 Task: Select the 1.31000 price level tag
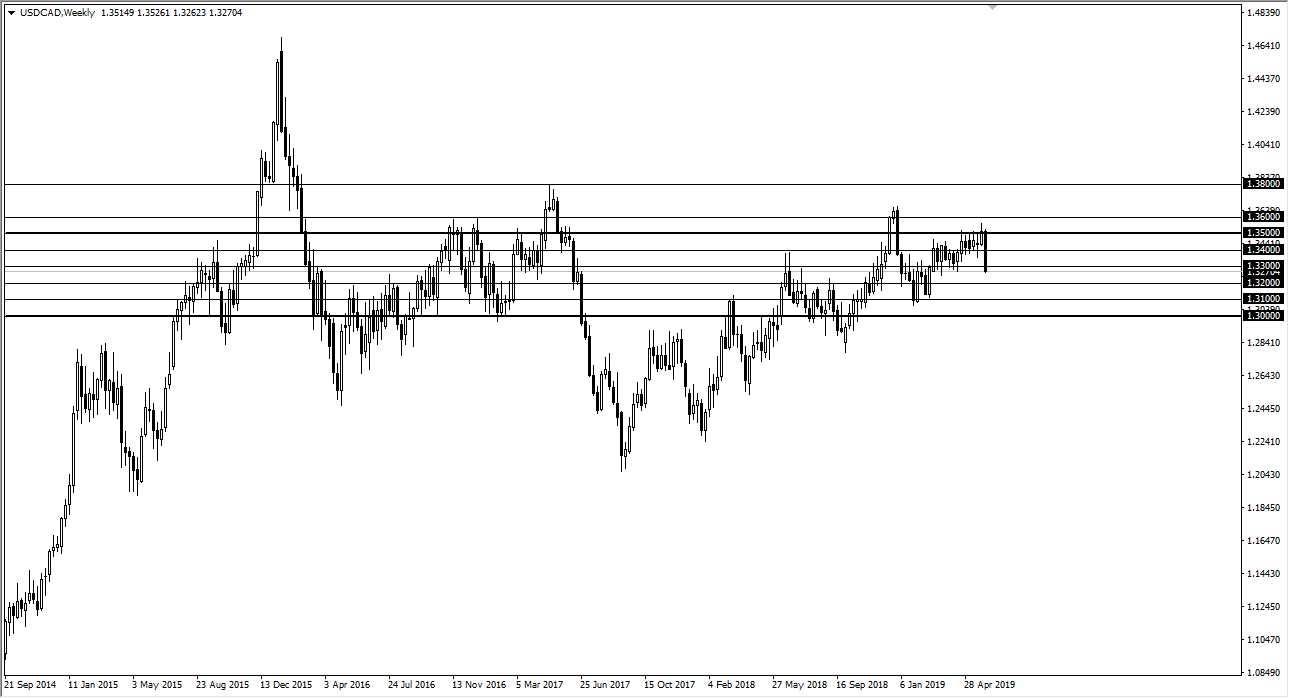(1262, 299)
